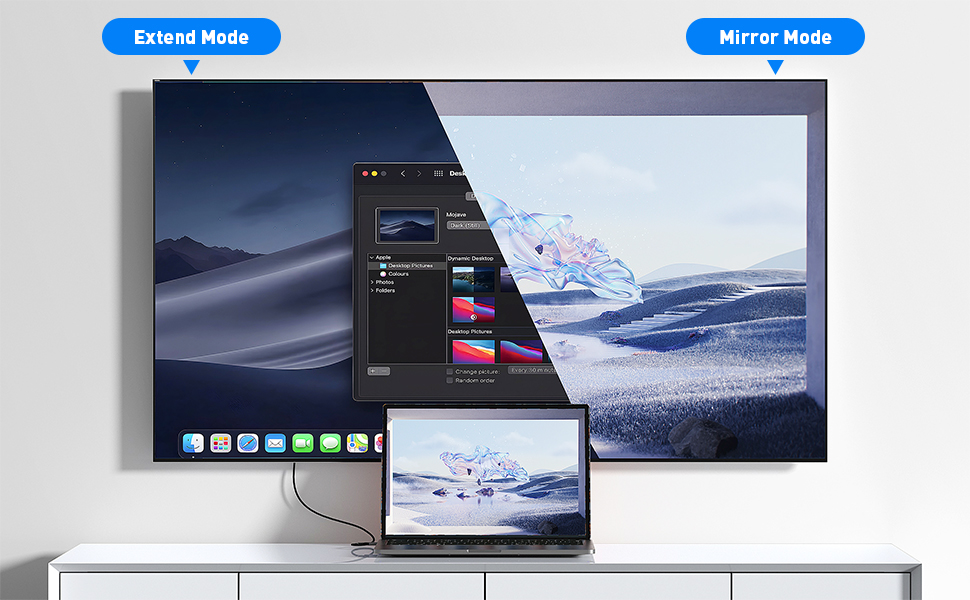
Task: Open Finder from the Dock
Action: point(194,443)
